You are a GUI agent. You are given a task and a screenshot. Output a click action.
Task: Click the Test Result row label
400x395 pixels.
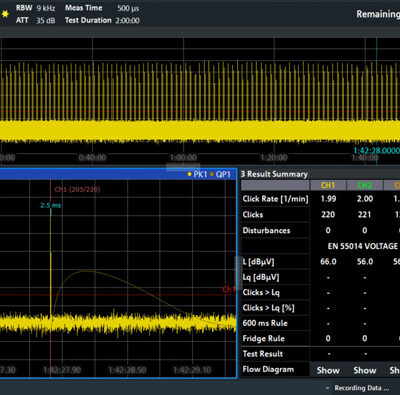click(x=263, y=354)
